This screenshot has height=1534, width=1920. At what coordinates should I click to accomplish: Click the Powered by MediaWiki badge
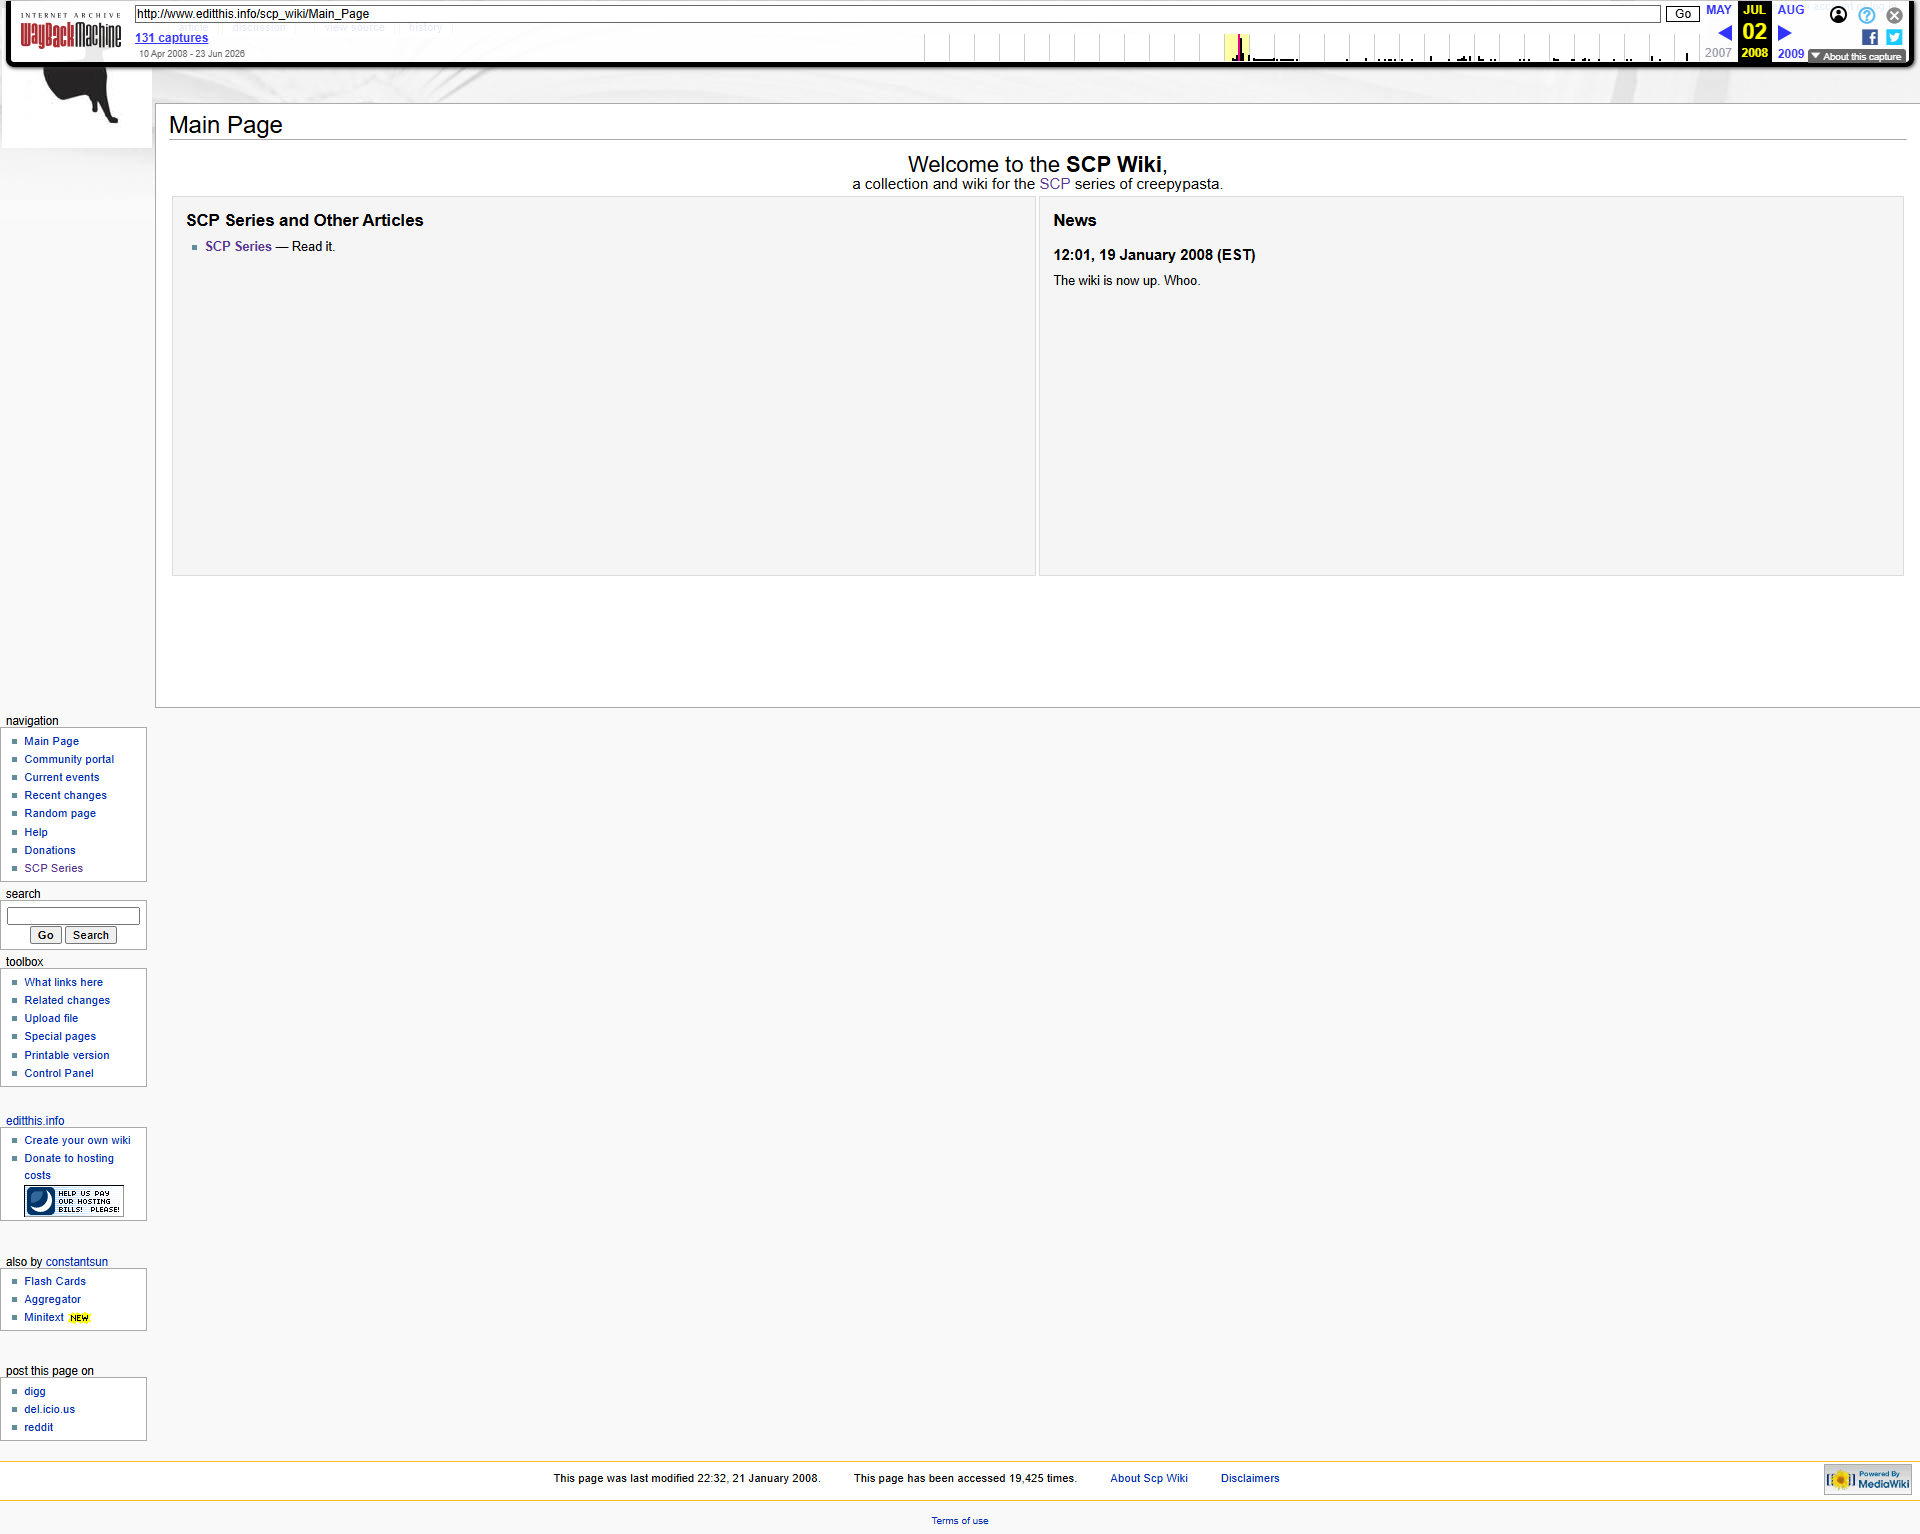1868,1479
